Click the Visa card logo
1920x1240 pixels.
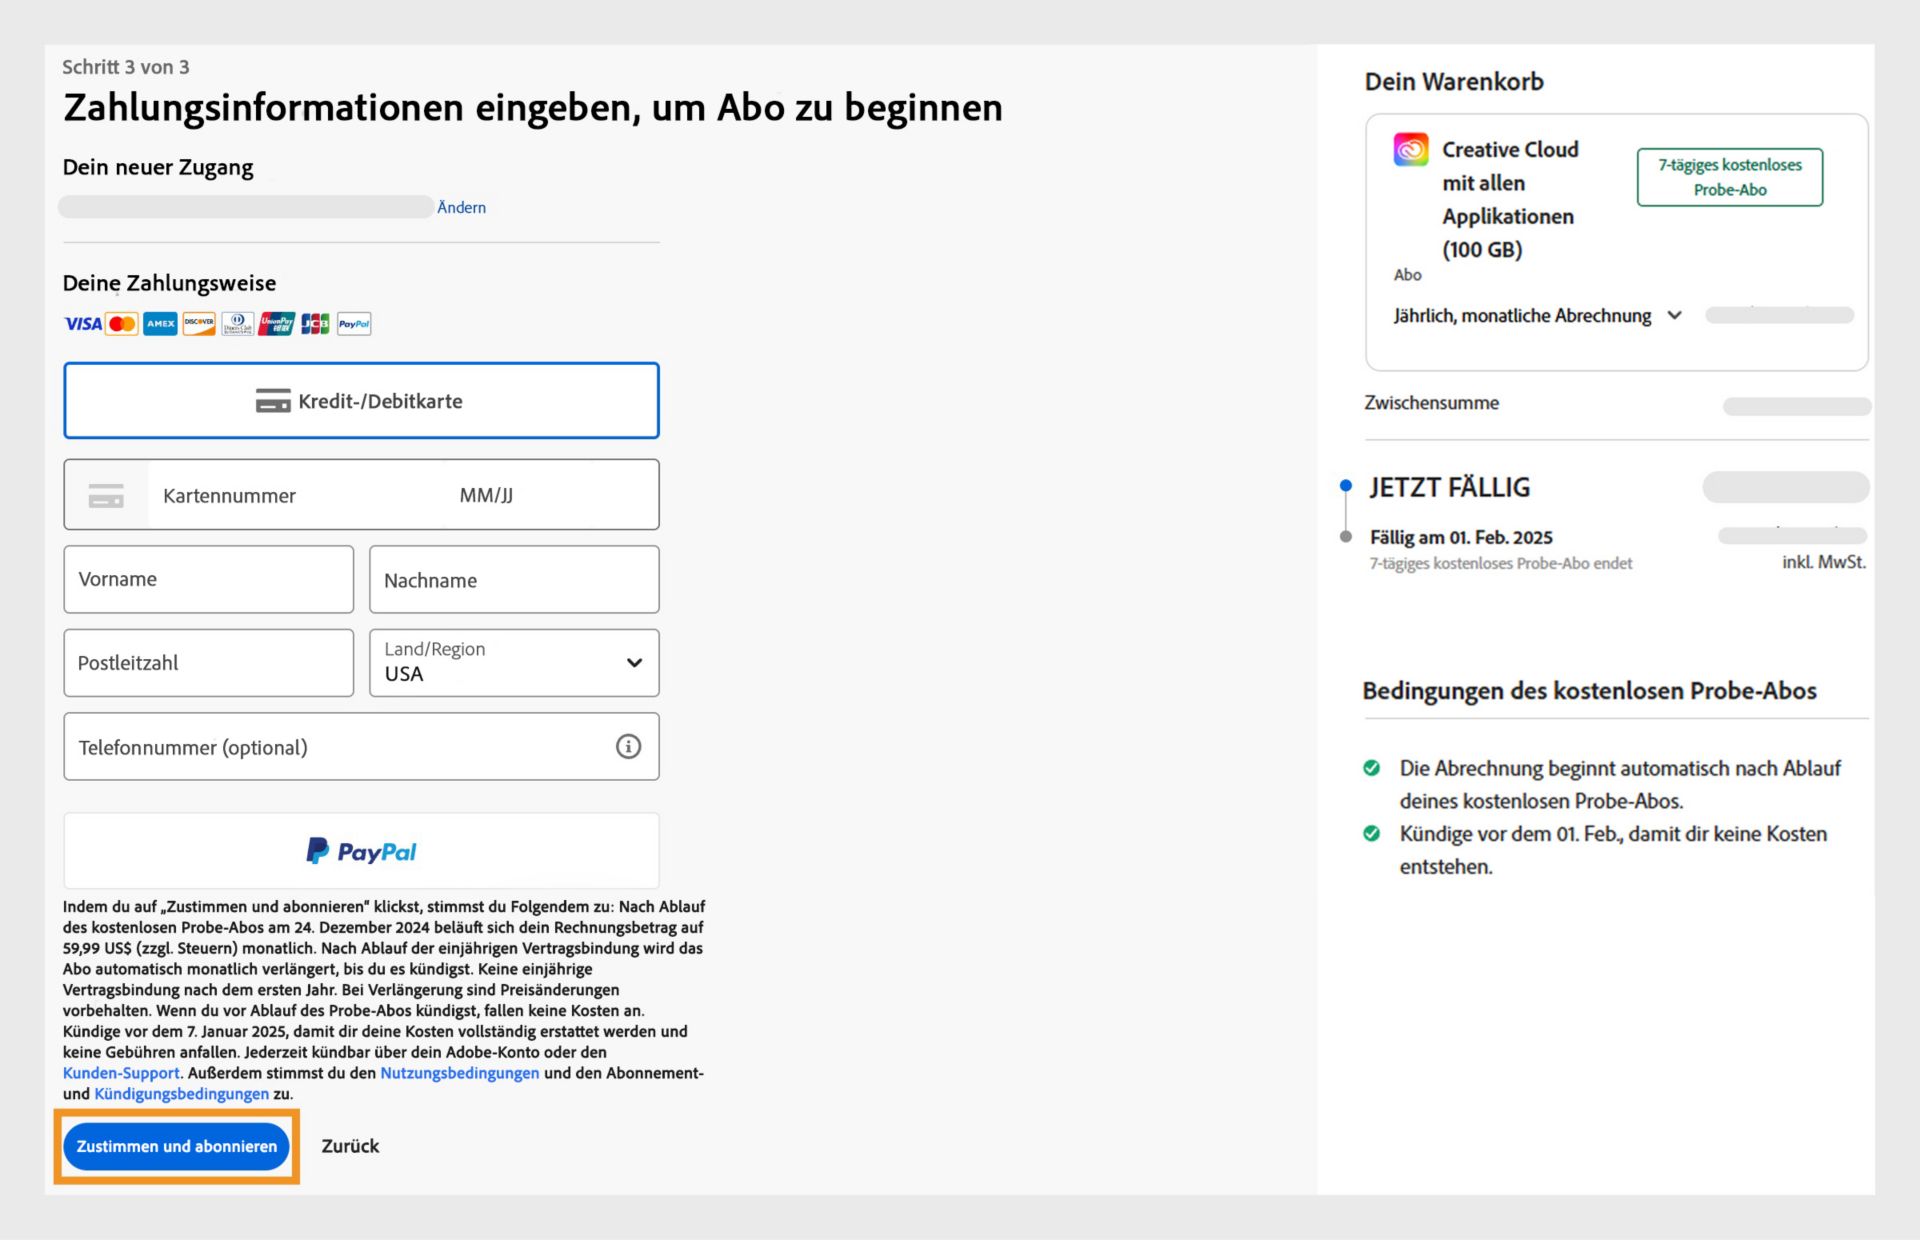coord(83,323)
